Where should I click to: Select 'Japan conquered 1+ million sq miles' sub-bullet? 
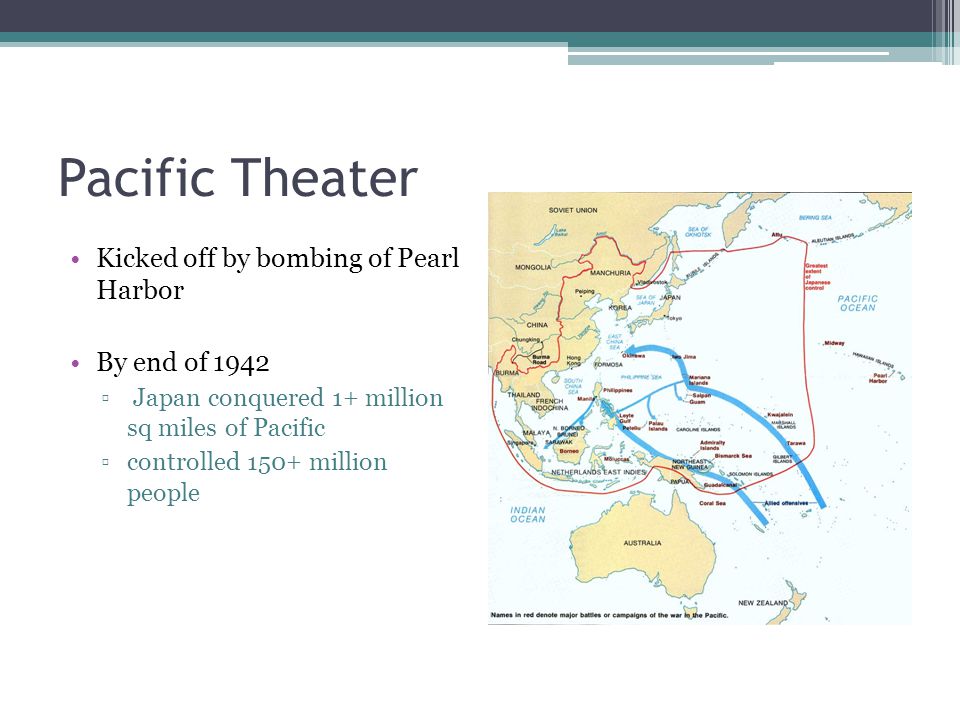[x=285, y=413]
